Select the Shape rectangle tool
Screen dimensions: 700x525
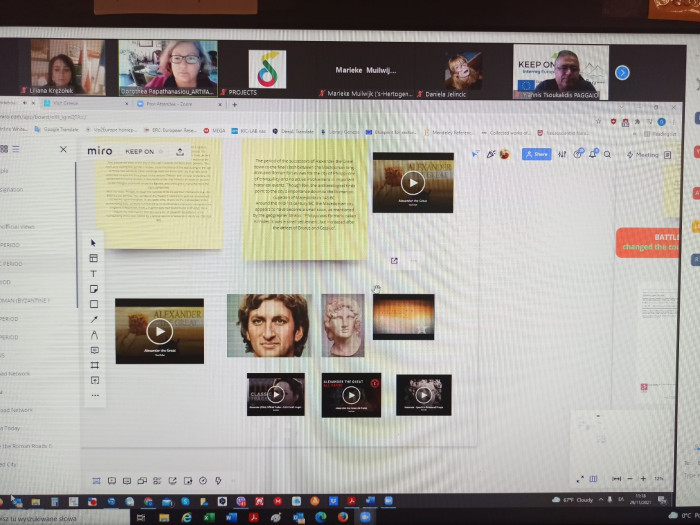pos(94,304)
